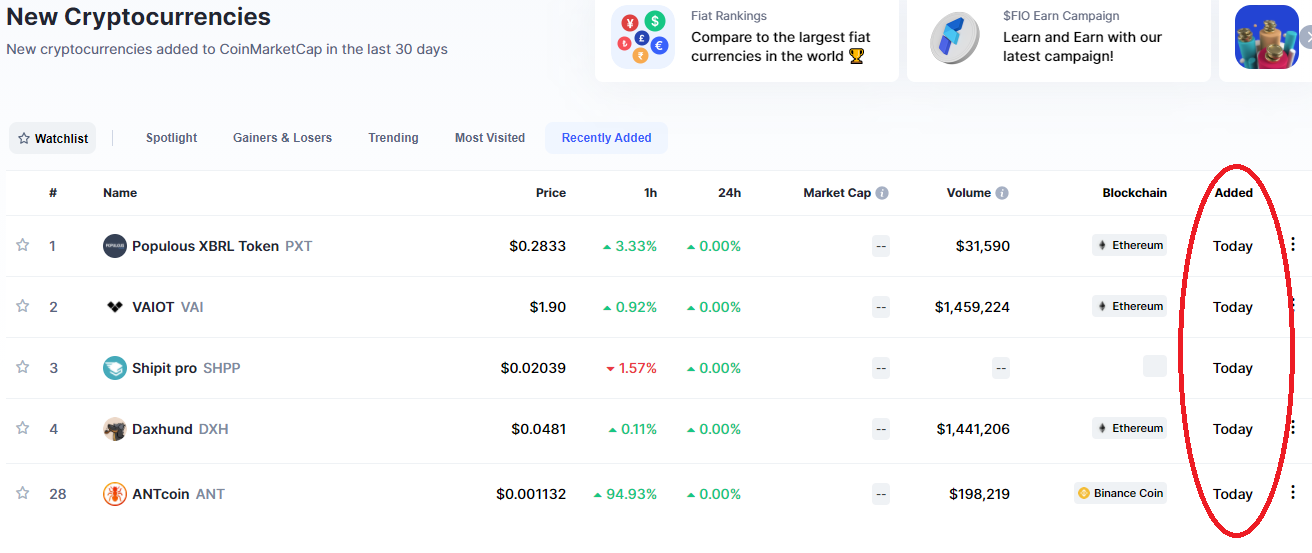Click the Populous XBRL Token logo icon

115,246
